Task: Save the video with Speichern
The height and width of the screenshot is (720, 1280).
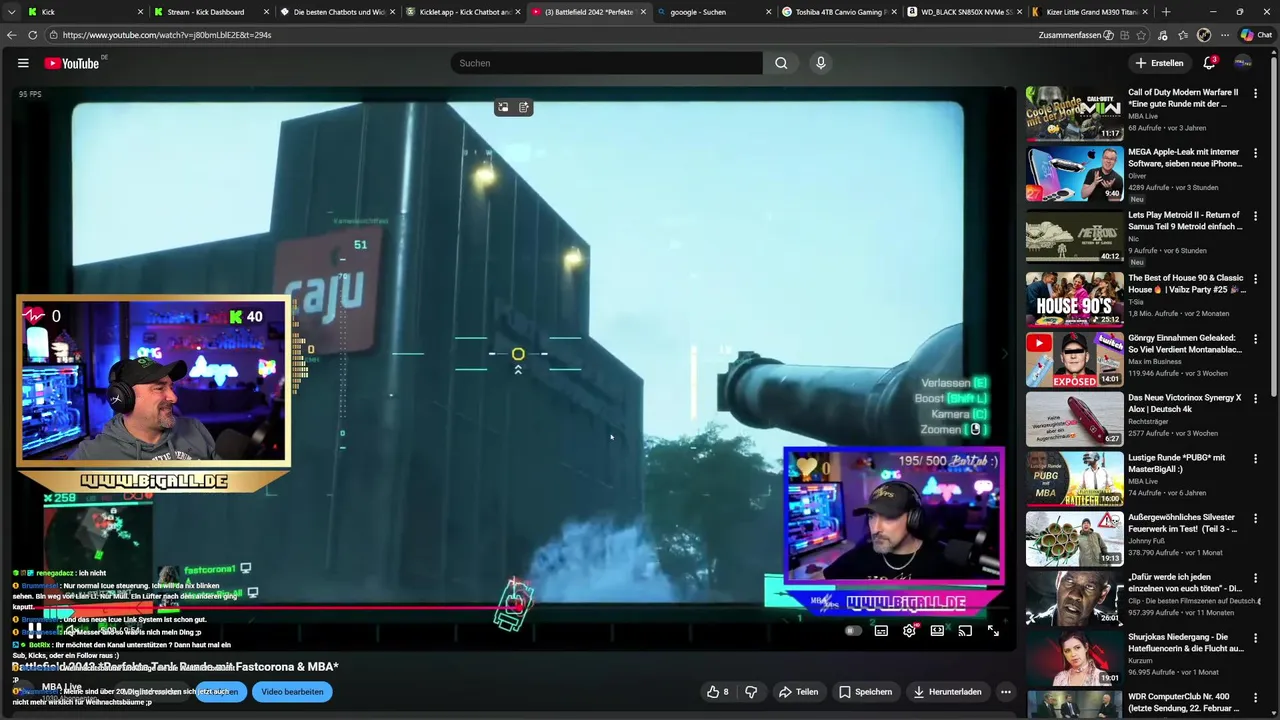Action: [866, 692]
